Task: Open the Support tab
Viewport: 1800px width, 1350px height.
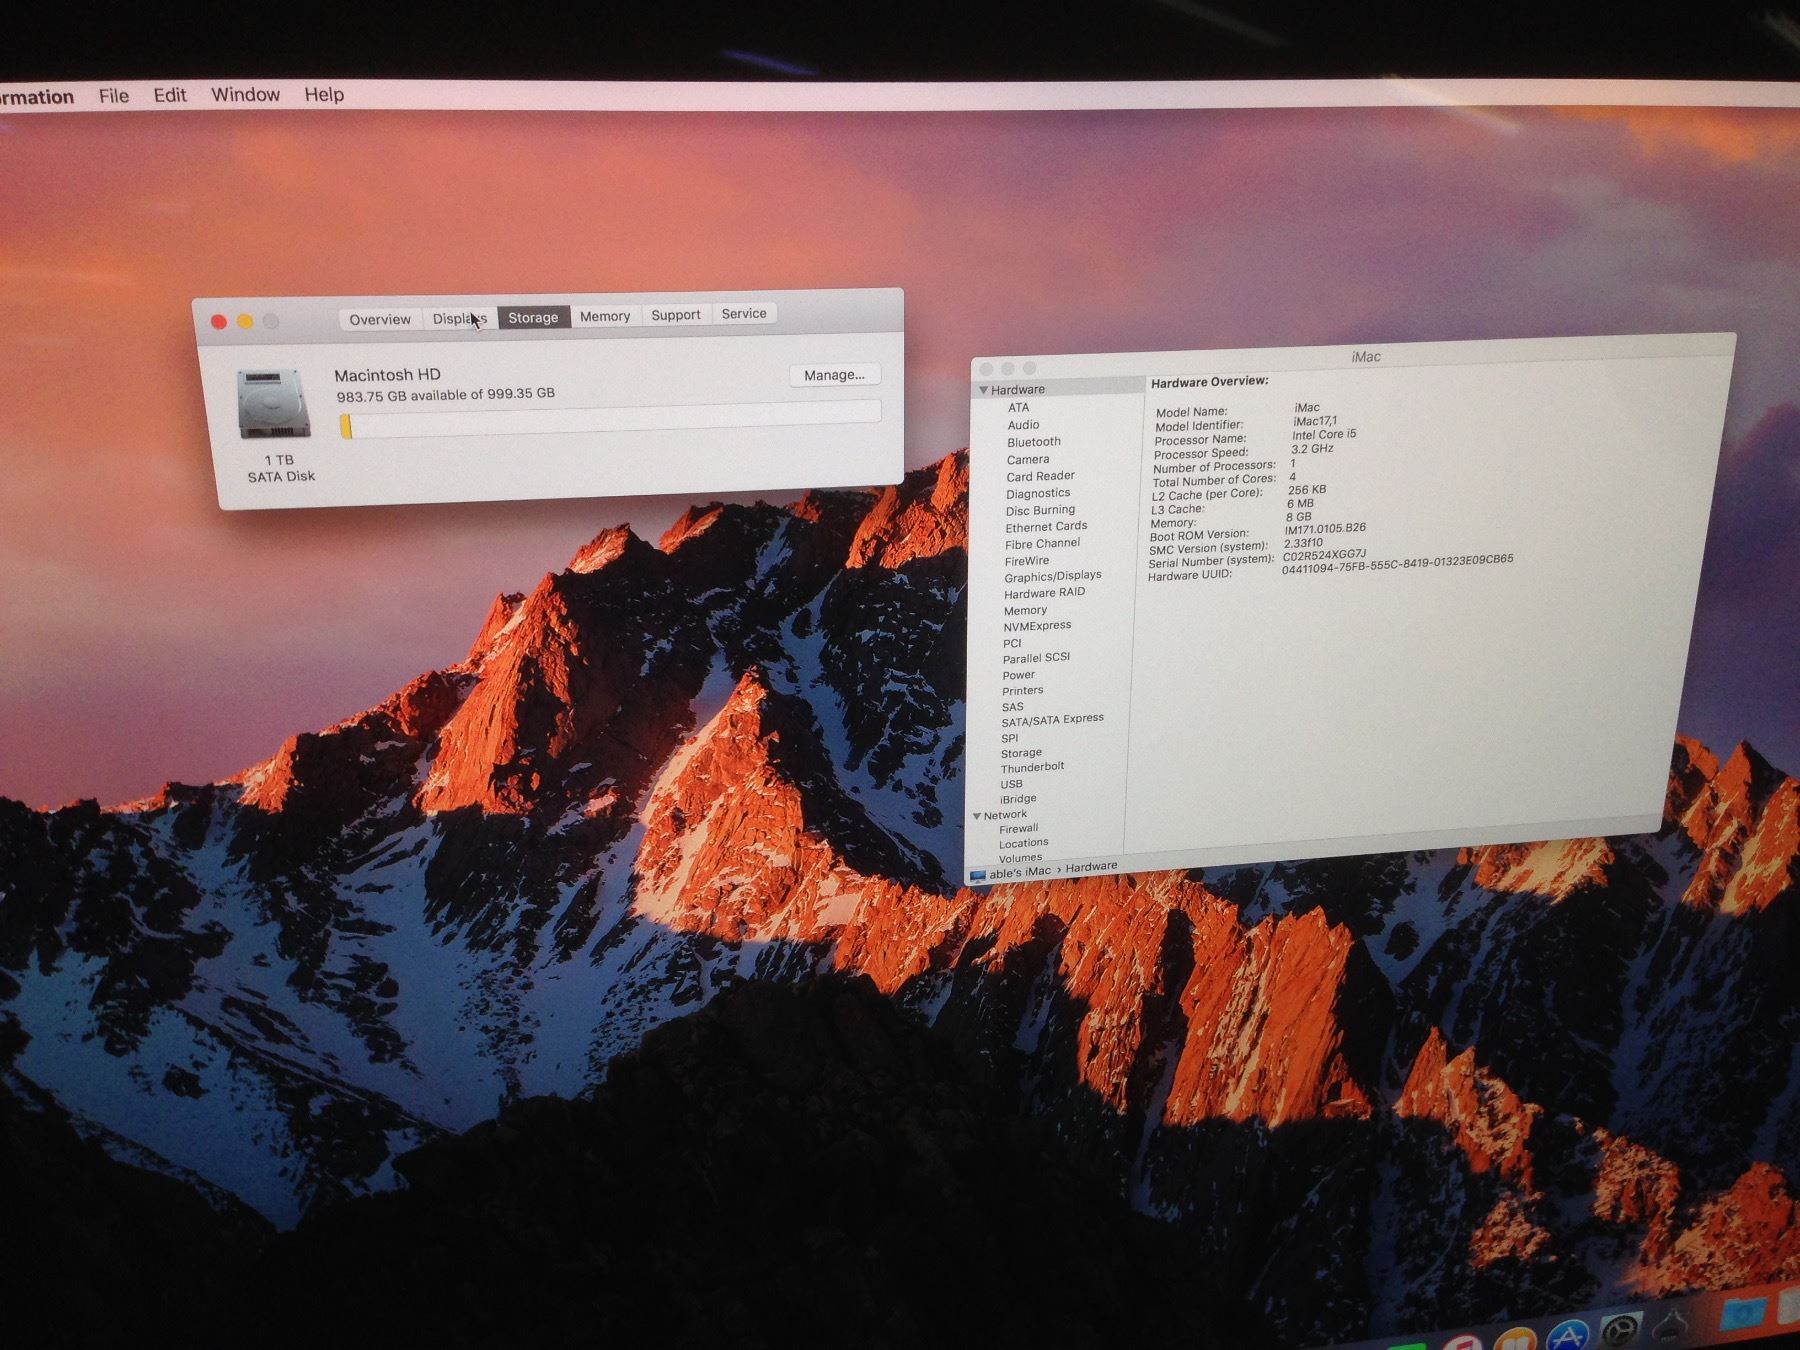Action: tap(676, 315)
